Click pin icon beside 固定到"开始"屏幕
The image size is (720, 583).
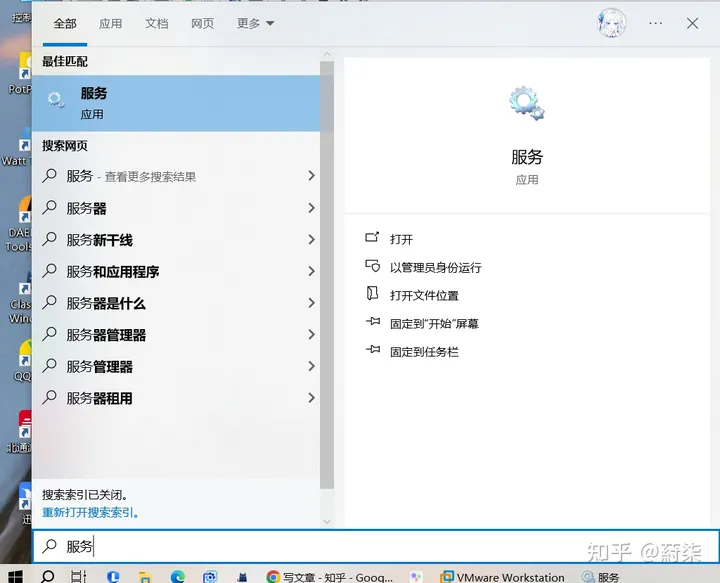tap(373, 321)
